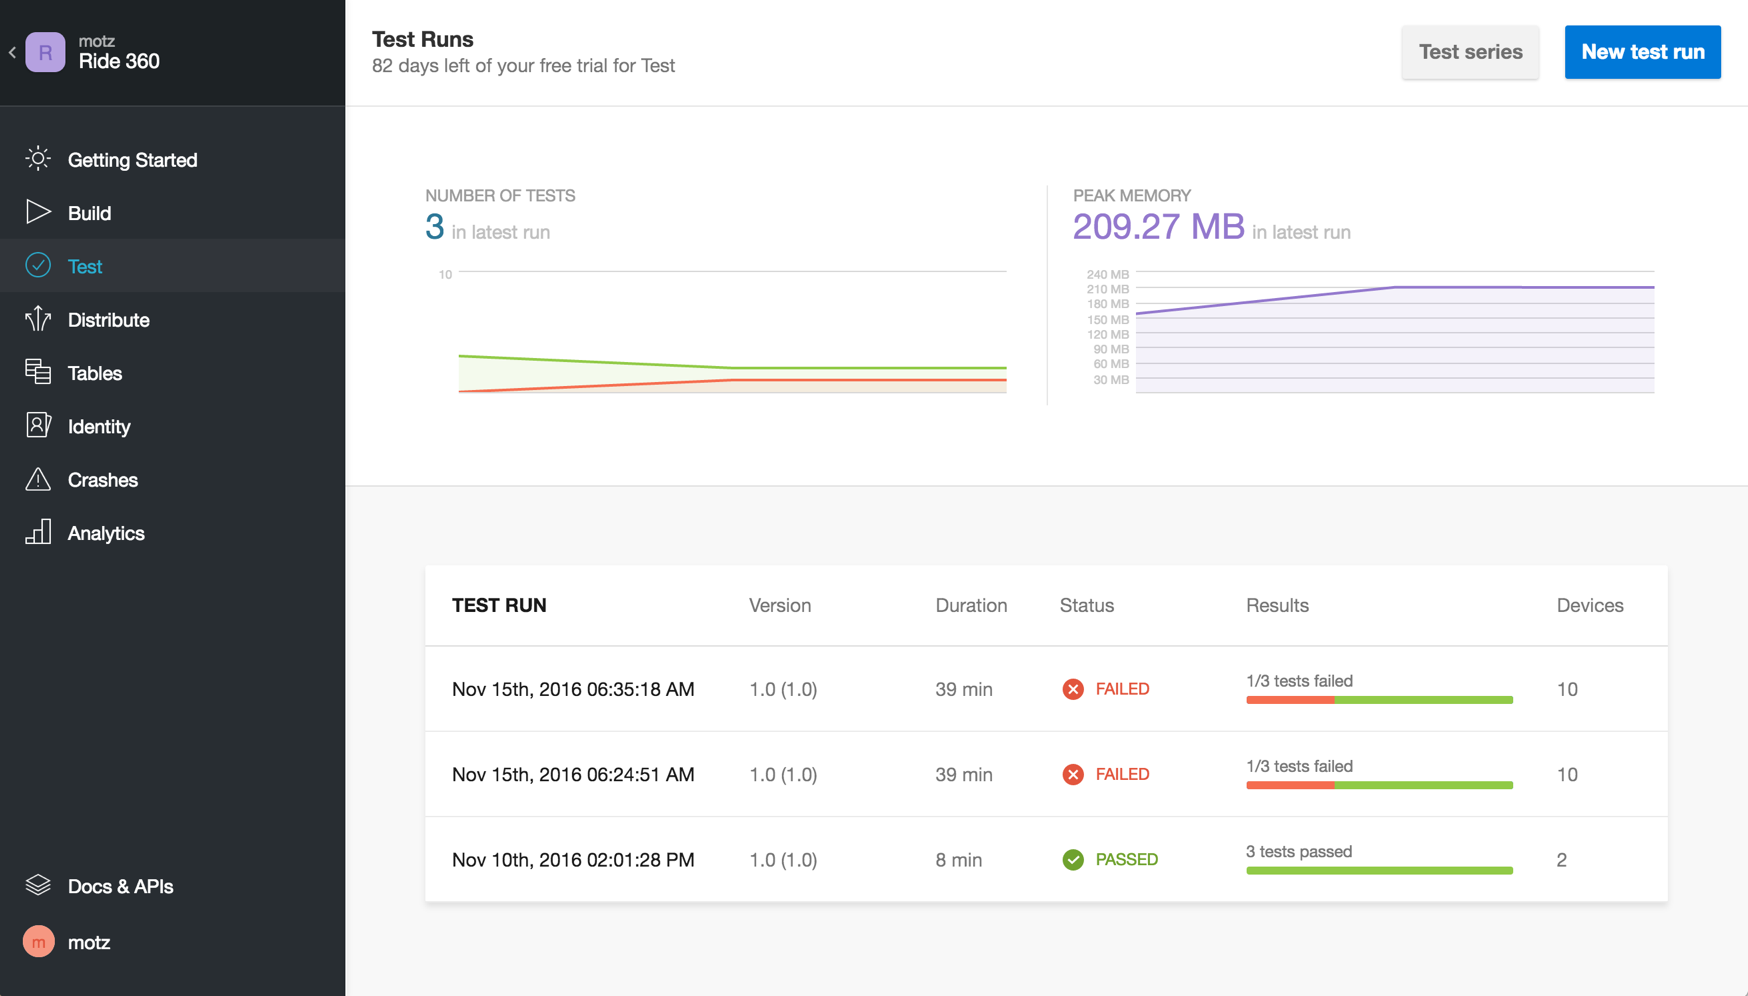Click the Identity person icon
Screen dimensions: 1748x996
click(38, 426)
